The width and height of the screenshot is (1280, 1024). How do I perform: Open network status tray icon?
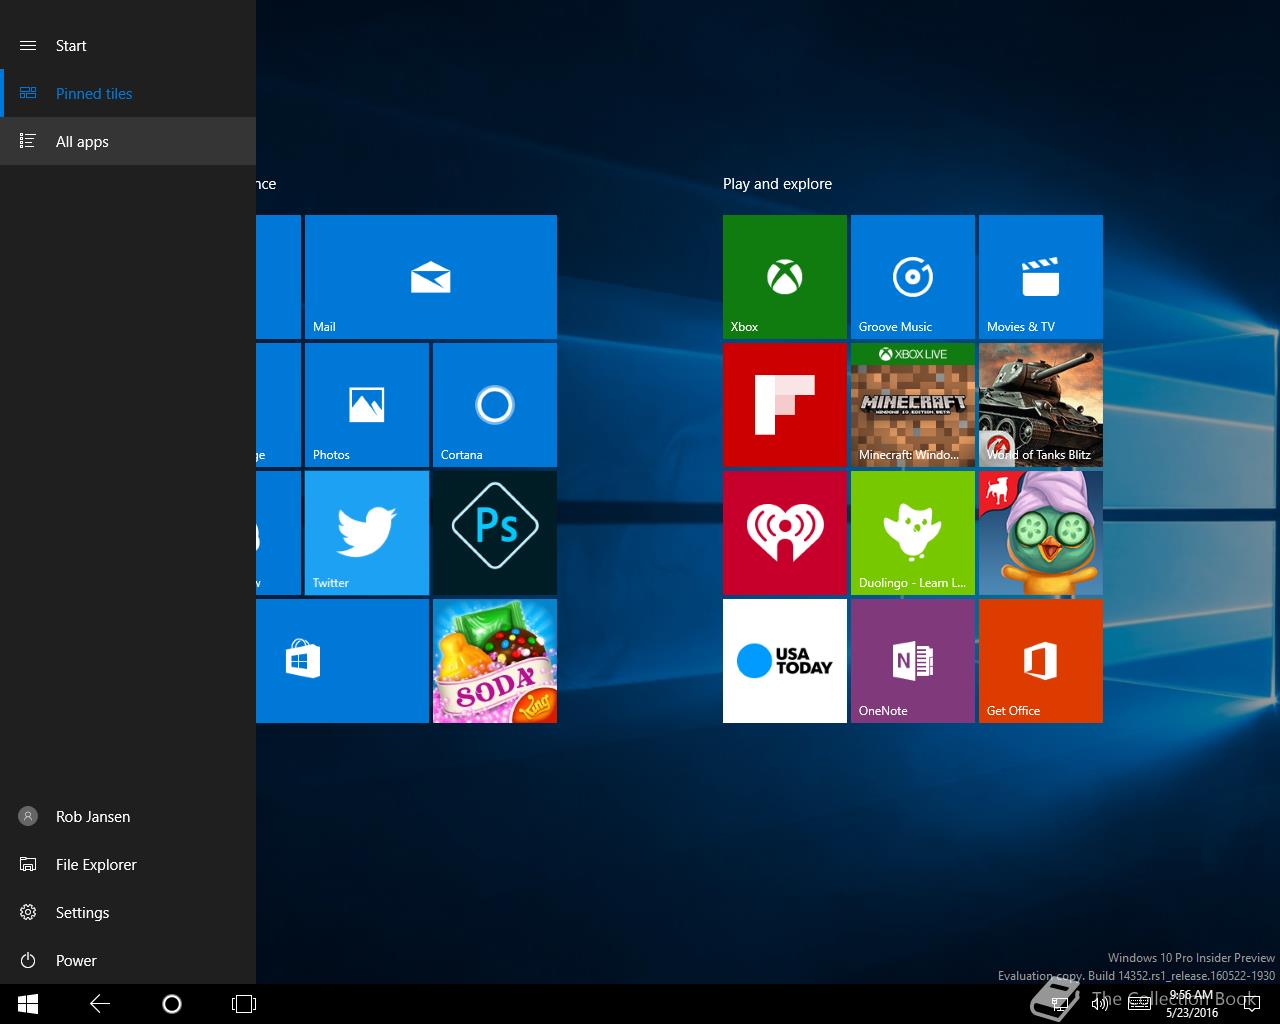pyautogui.click(x=1059, y=1003)
